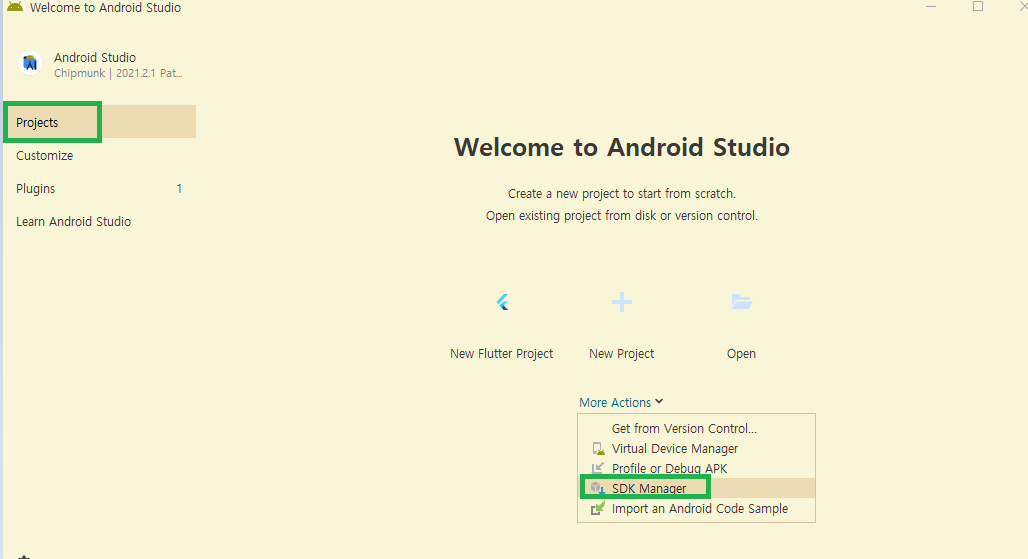Click the Welcome to Android Studio heading
Viewport: 1028px width, 559px height.
622,147
